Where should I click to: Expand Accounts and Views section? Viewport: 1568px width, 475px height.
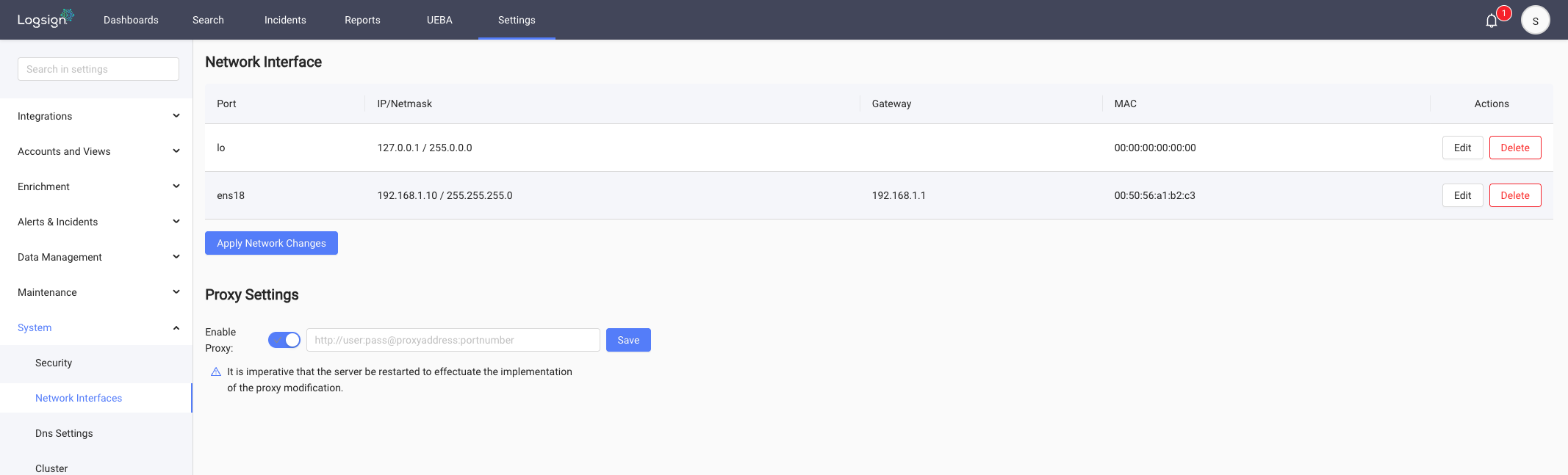(96, 151)
